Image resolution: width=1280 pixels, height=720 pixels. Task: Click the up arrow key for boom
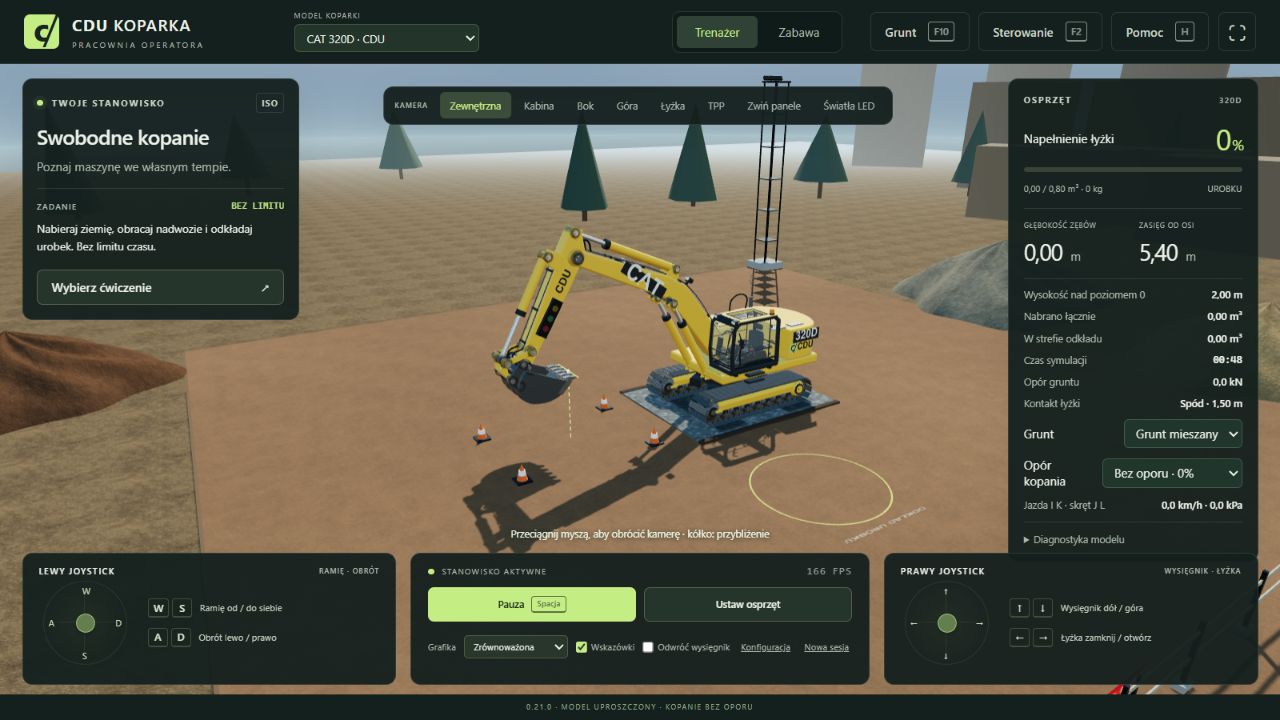pos(1019,608)
